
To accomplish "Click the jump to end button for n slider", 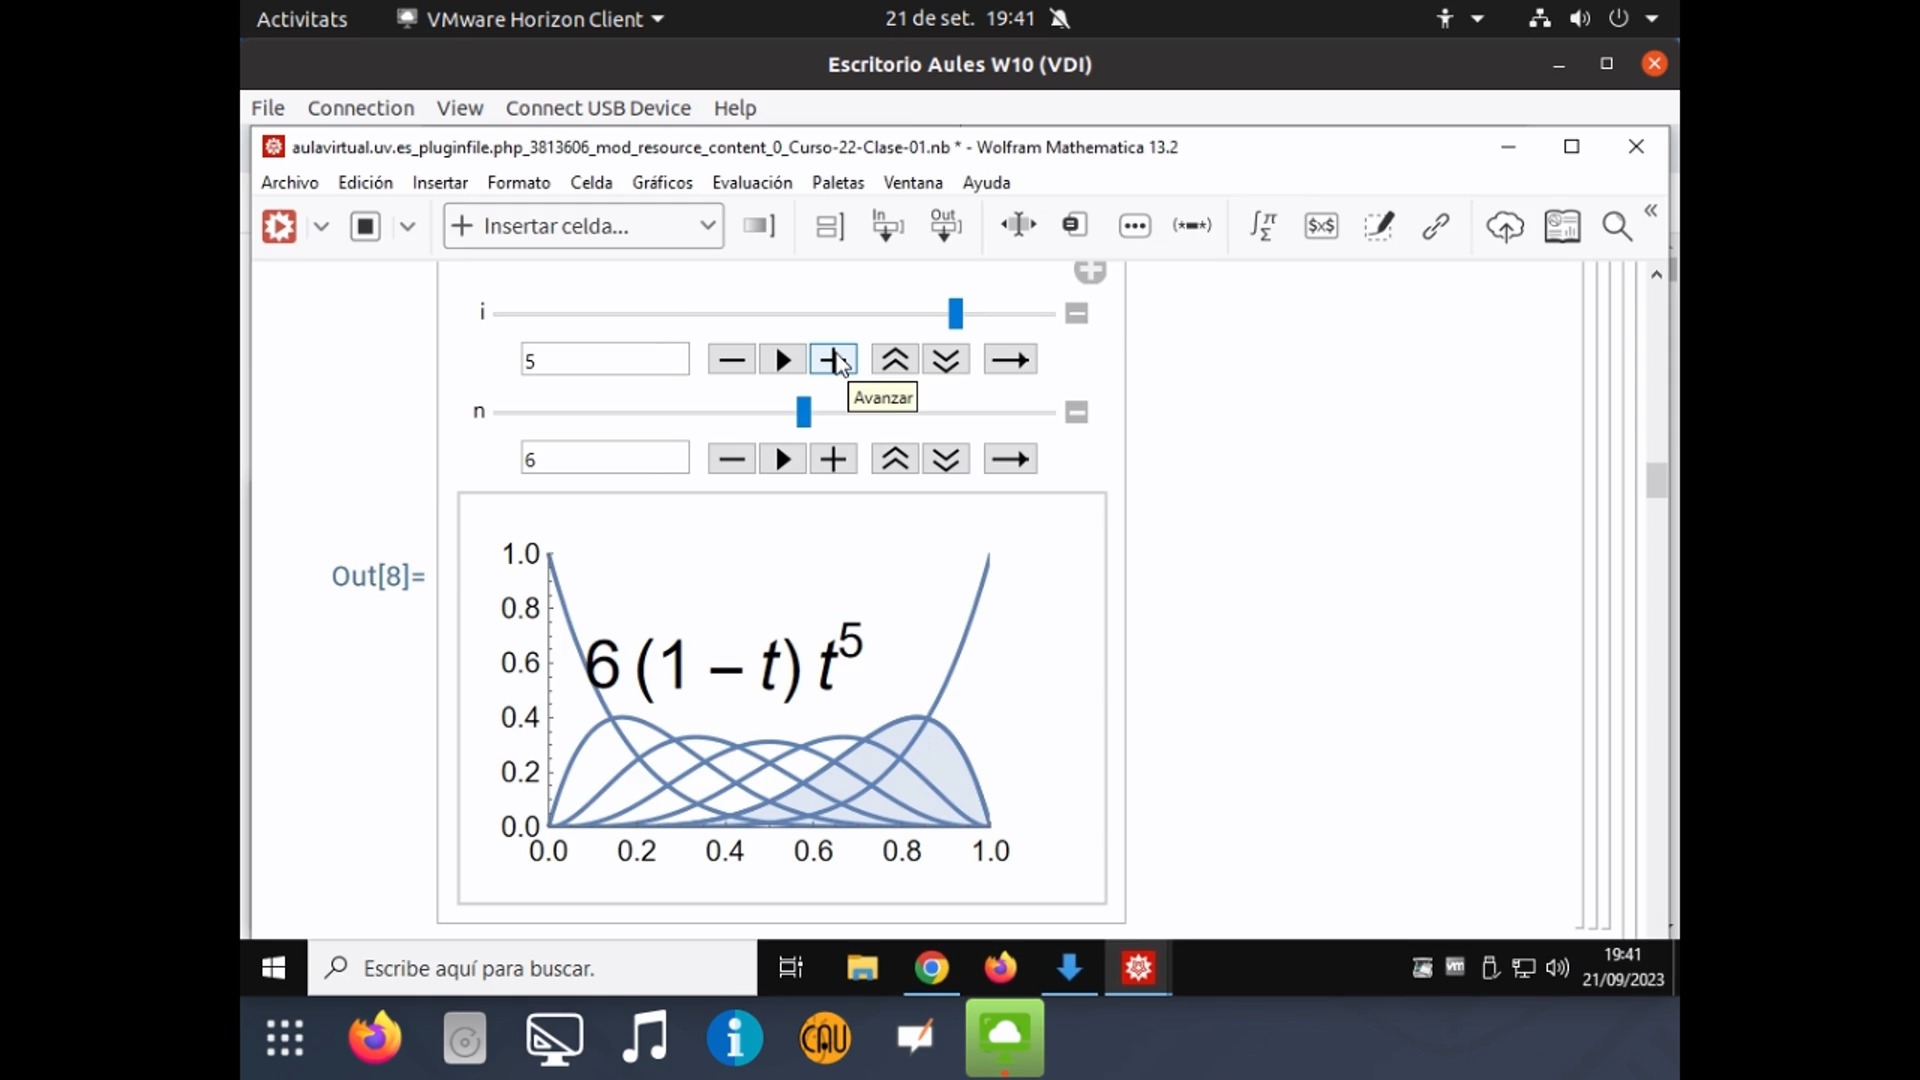I will click(x=1010, y=458).
